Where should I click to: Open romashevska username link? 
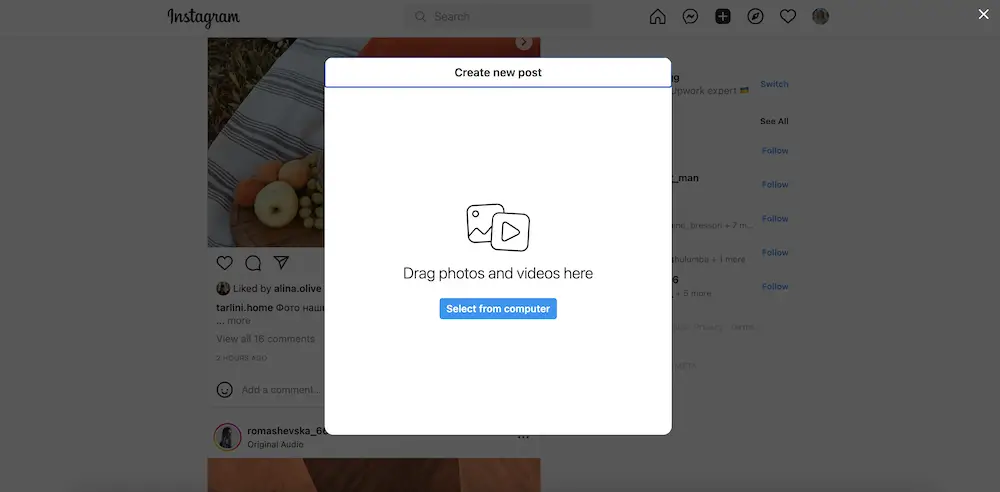287,431
